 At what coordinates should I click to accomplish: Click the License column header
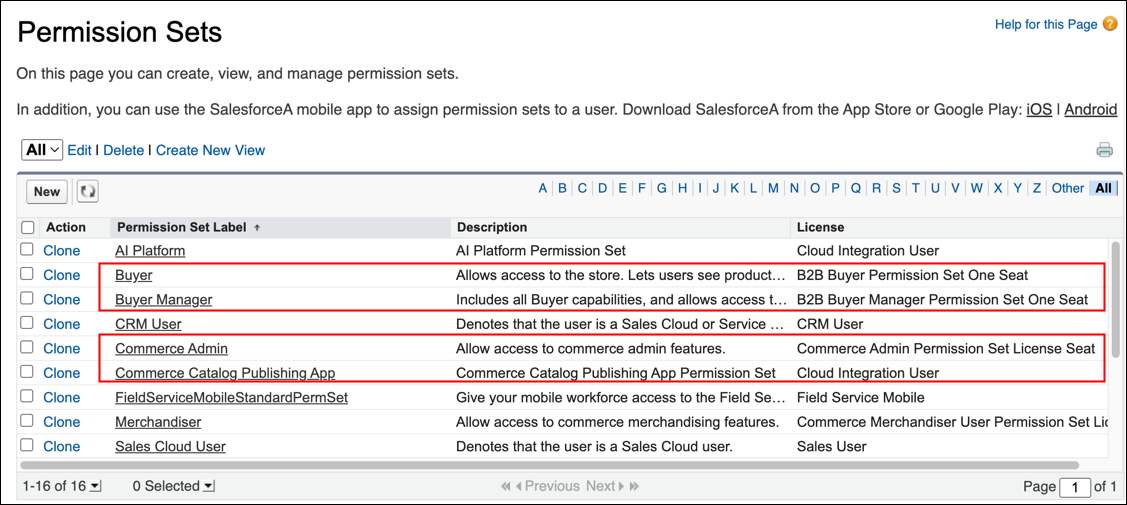[x=821, y=228]
